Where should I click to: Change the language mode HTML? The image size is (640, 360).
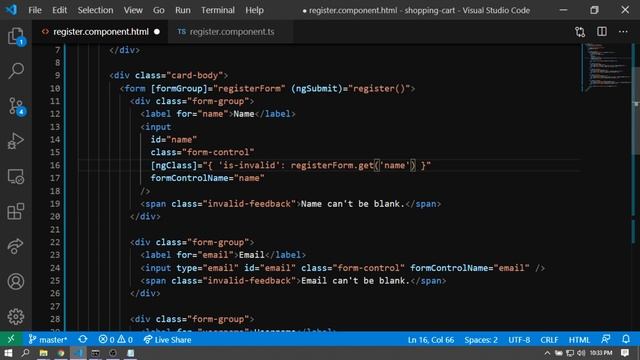click(x=579, y=340)
